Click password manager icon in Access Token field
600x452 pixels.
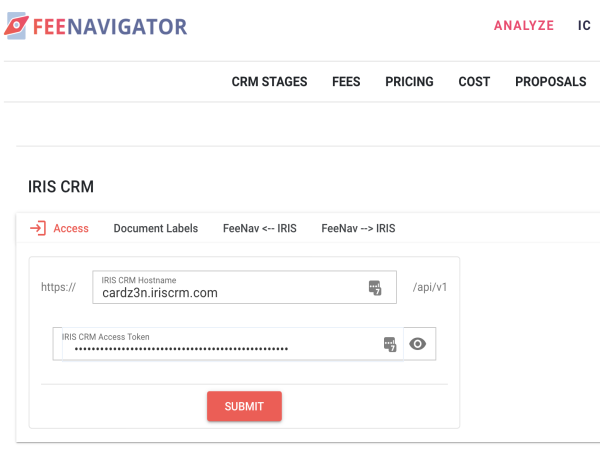coord(390,344)
